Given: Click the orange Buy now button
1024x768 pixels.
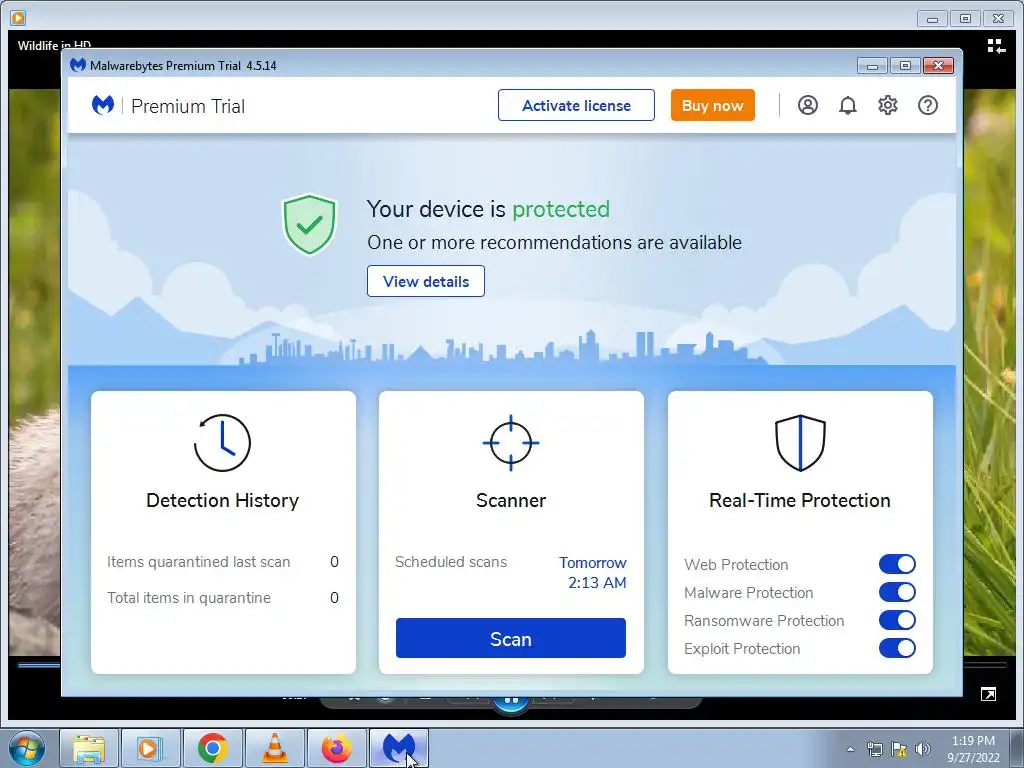Looking at the screenshot, I should click(712, 105).
